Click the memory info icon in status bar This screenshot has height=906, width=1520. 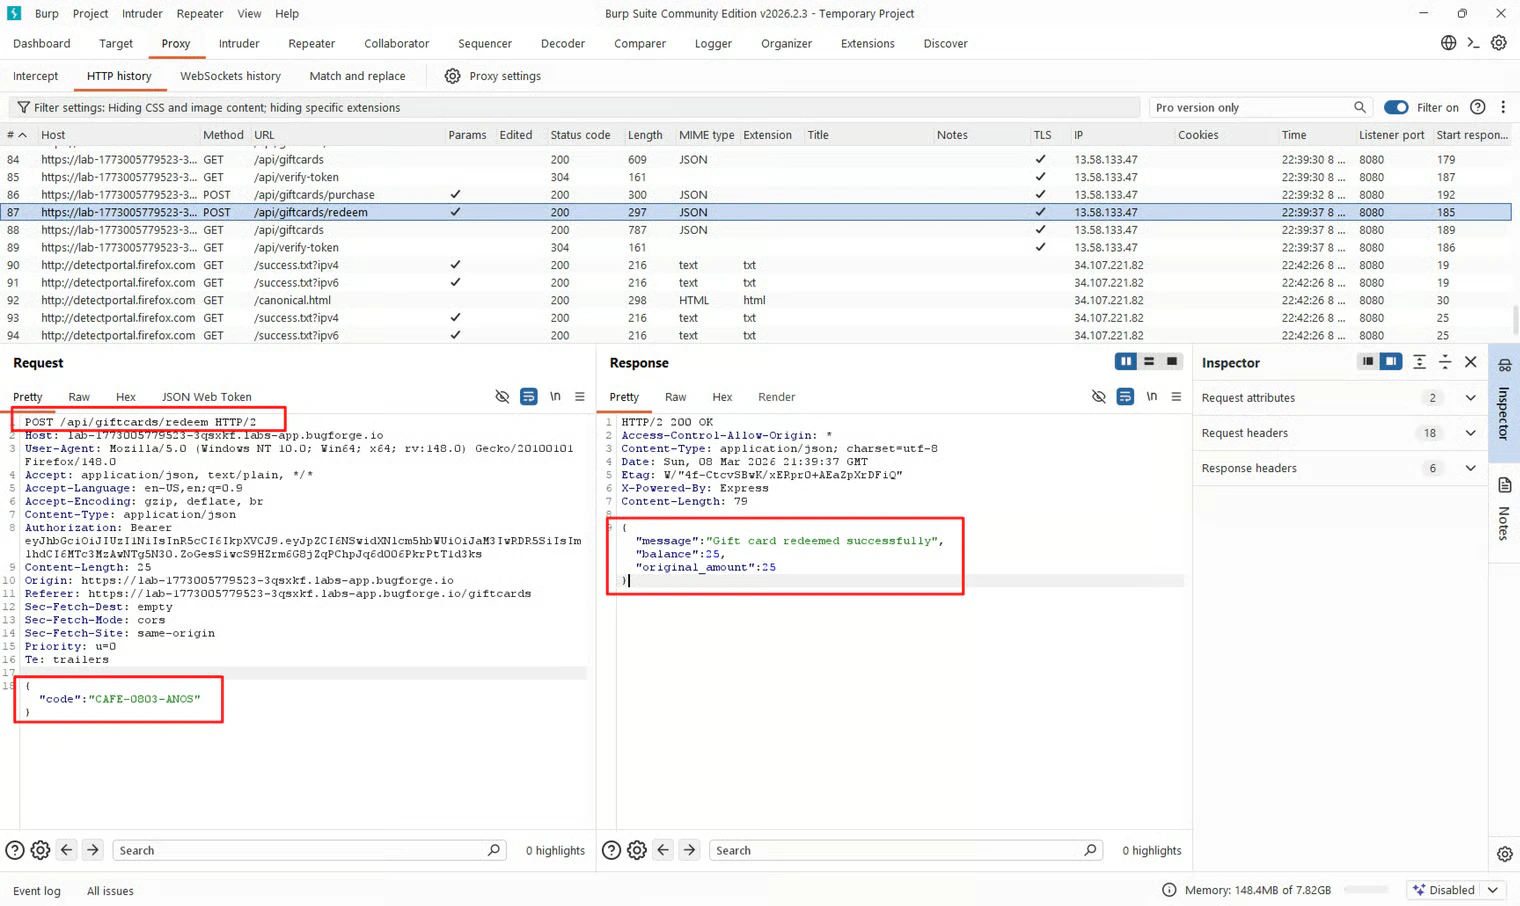point(1169,890)
